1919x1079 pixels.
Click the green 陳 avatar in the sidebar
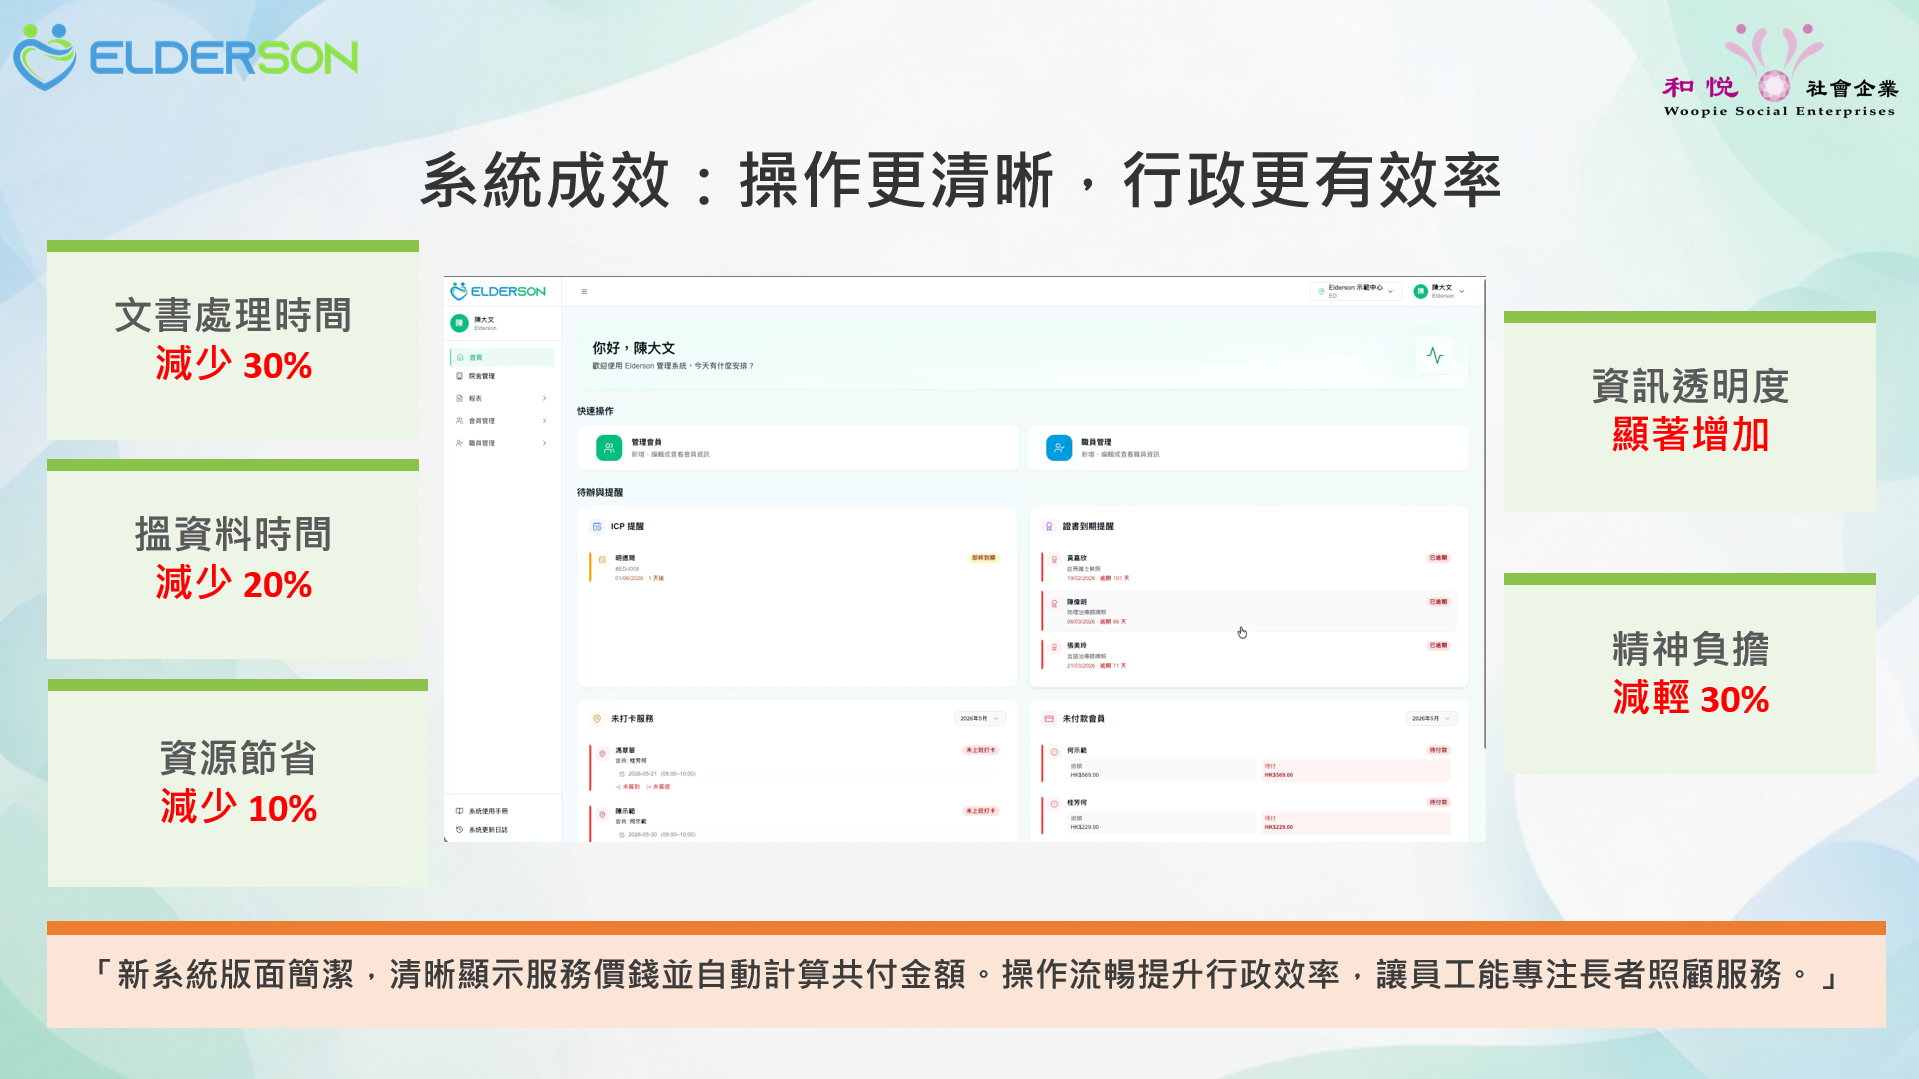pyautogui.click(x=459, y=323)
